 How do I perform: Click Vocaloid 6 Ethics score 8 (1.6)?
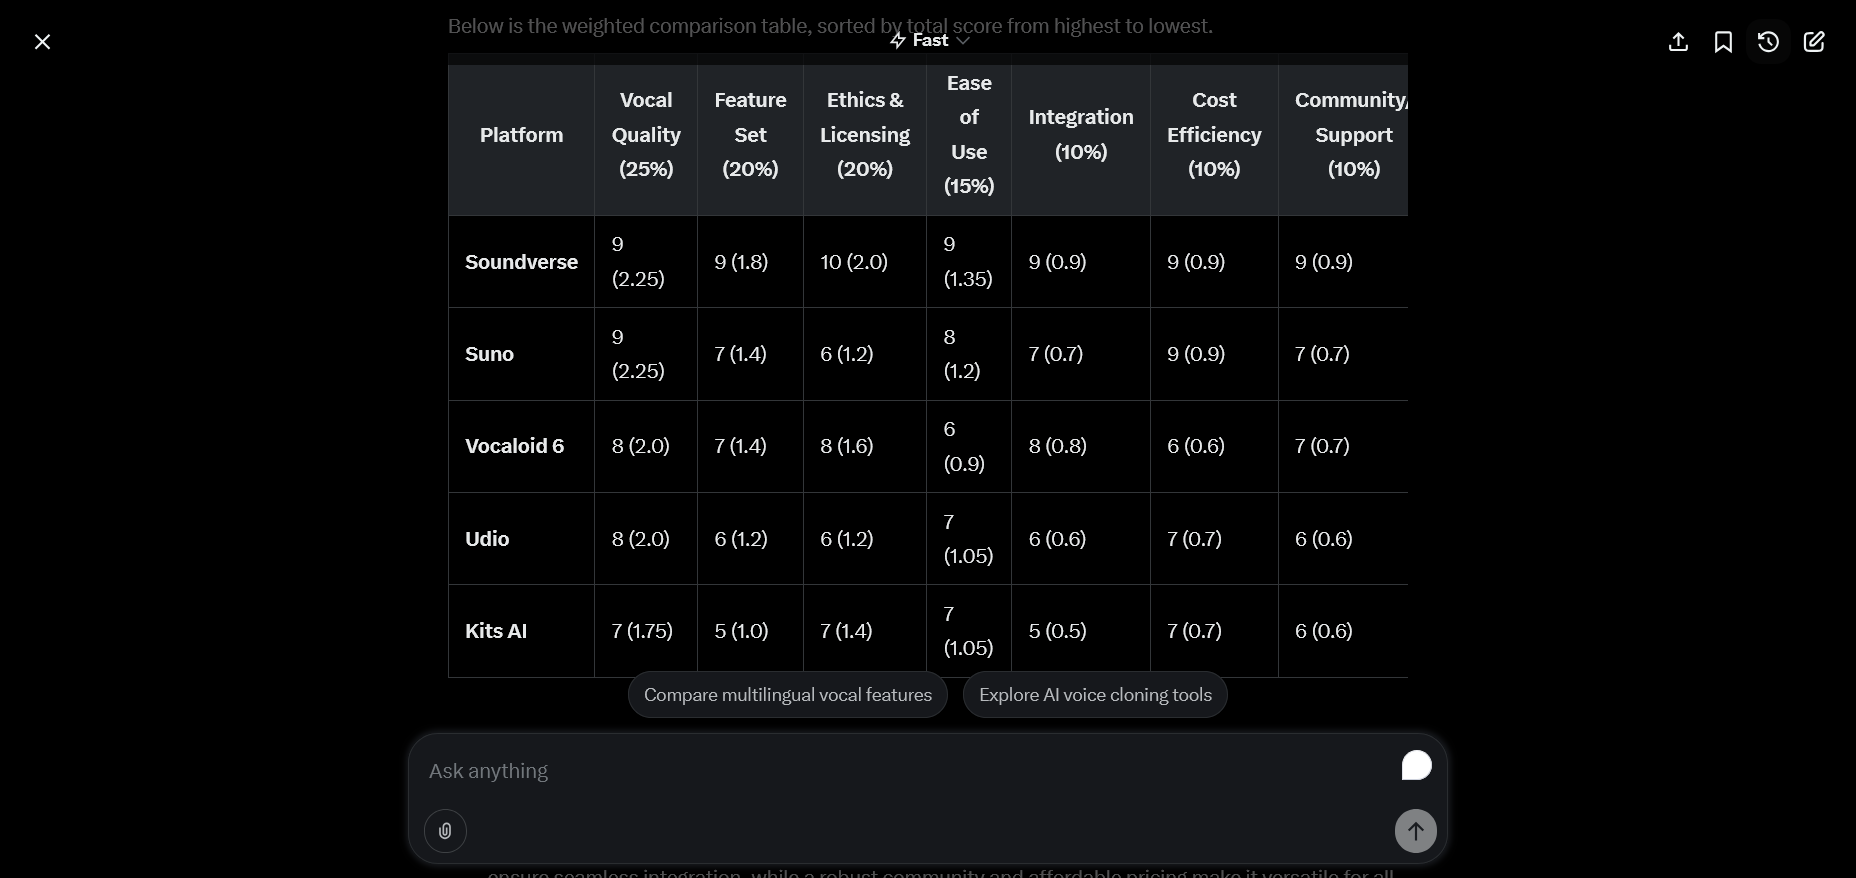pos(847,446)
